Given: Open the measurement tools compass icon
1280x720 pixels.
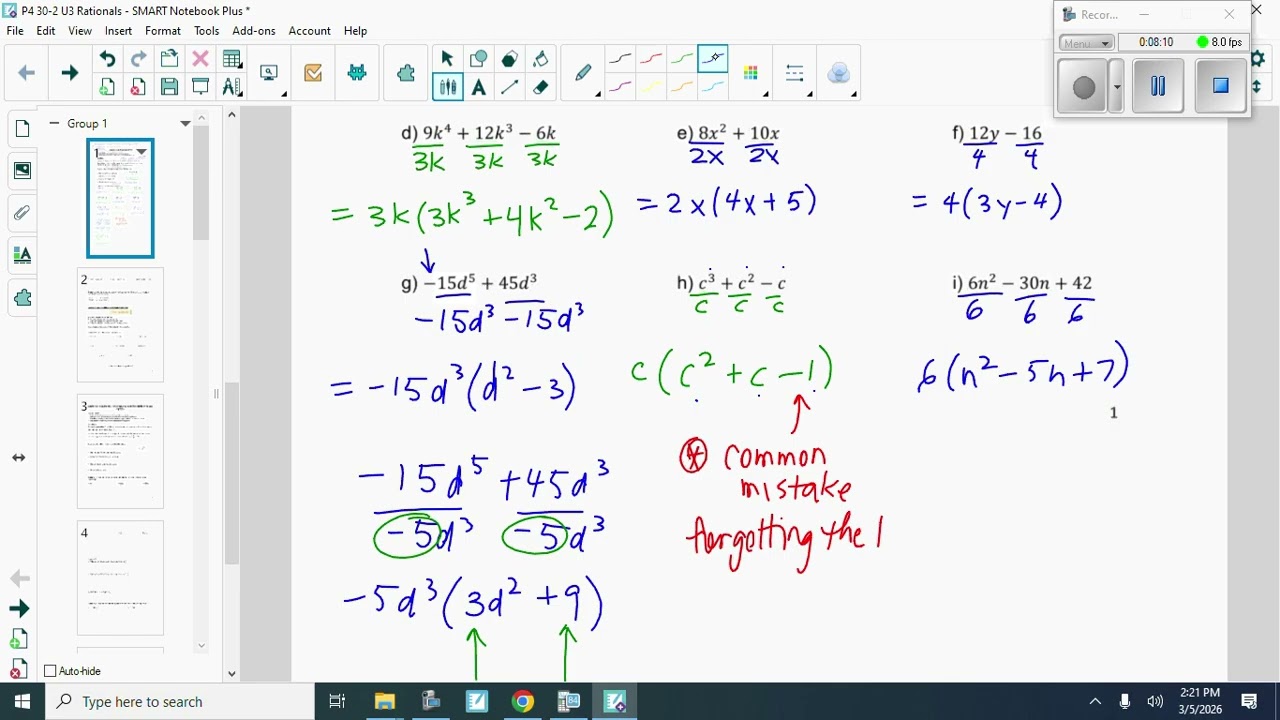Looking at the screenshot, I should (x=231, y=87).
